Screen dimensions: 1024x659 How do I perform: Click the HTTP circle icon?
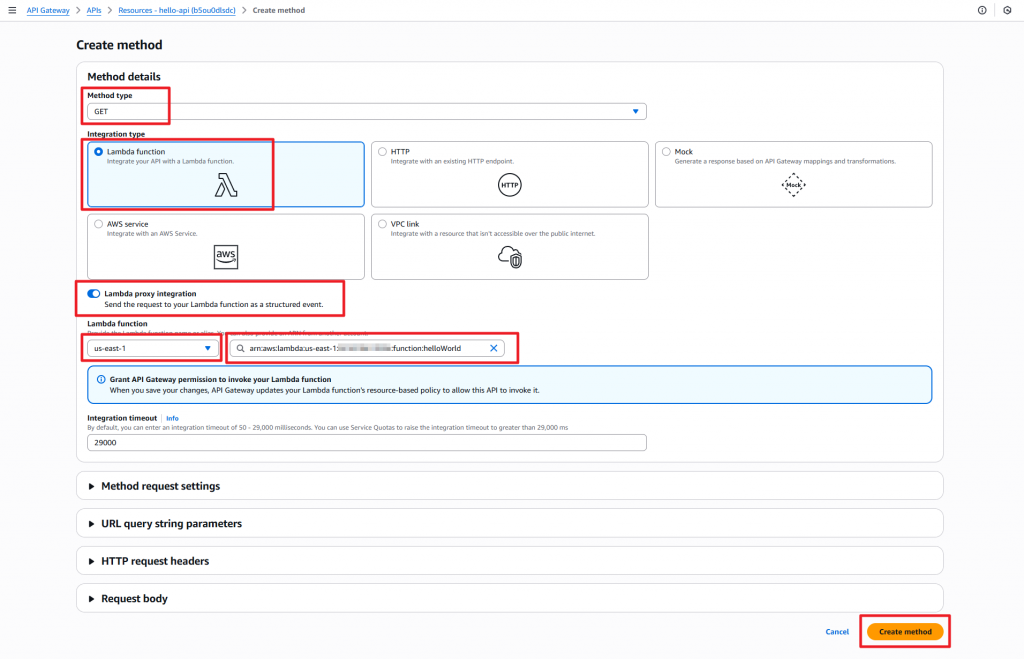pyautogui.click(x=509, y=185)
